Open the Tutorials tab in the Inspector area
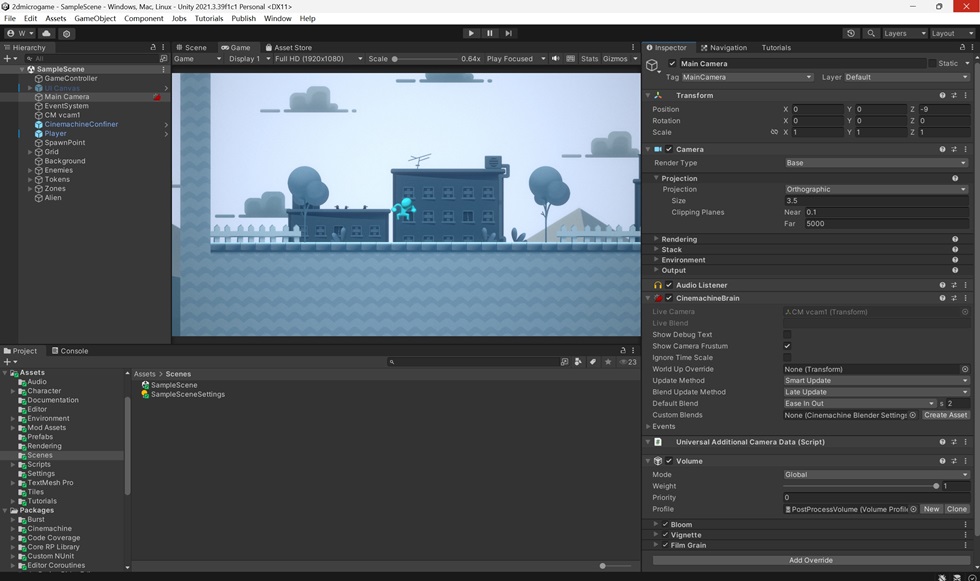 776,47
